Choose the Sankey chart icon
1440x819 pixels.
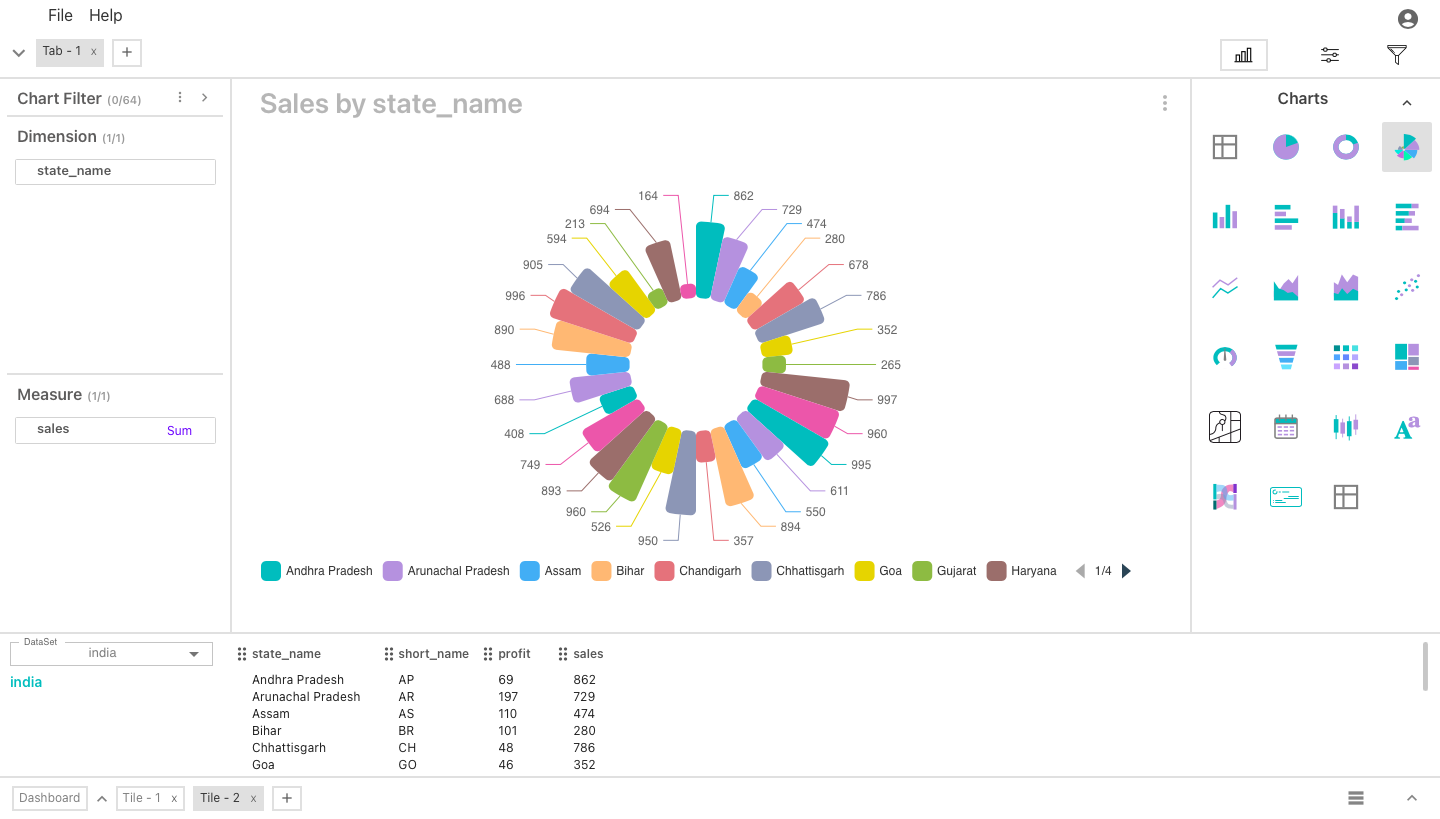[1225, 496]
